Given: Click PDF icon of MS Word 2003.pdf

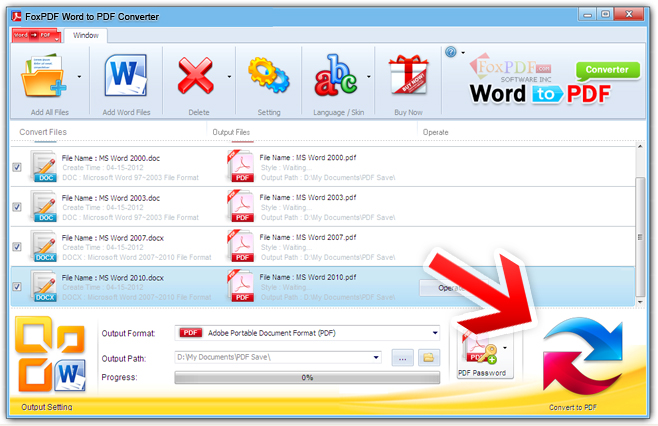Looking at the screenshot, I should [x=241, y=206].
